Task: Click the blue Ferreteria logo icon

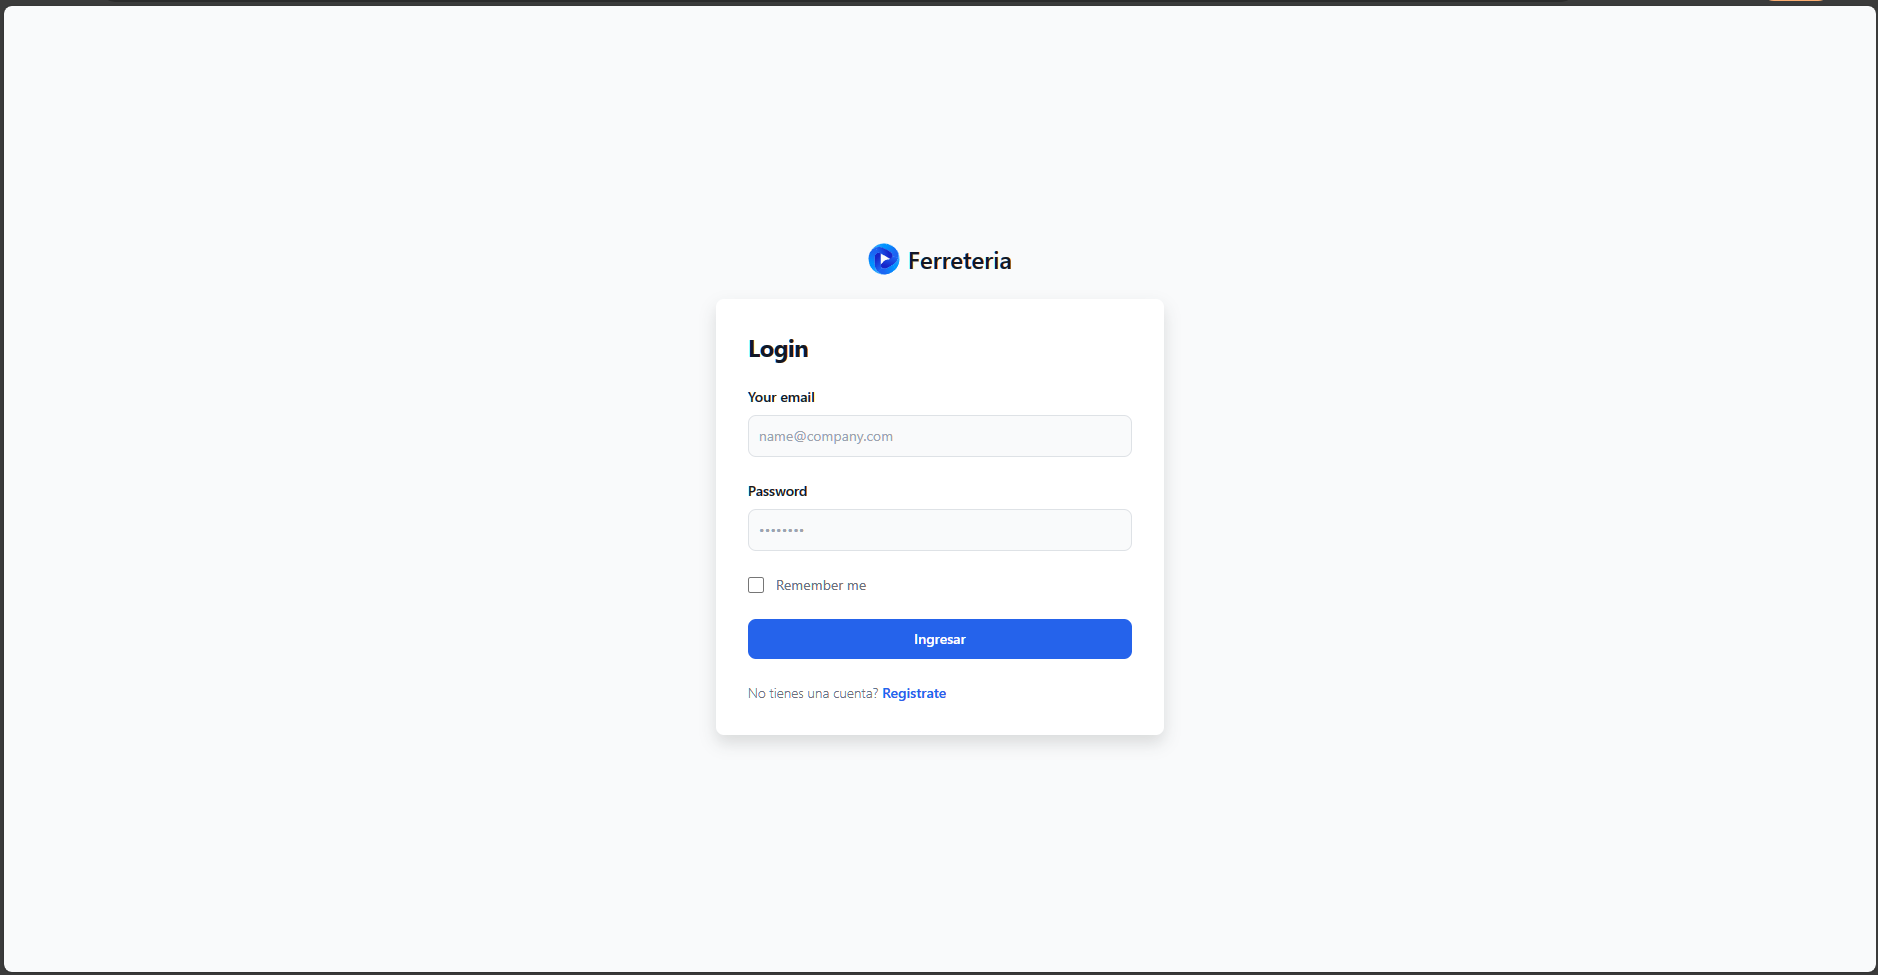Action: pos(883,259)
